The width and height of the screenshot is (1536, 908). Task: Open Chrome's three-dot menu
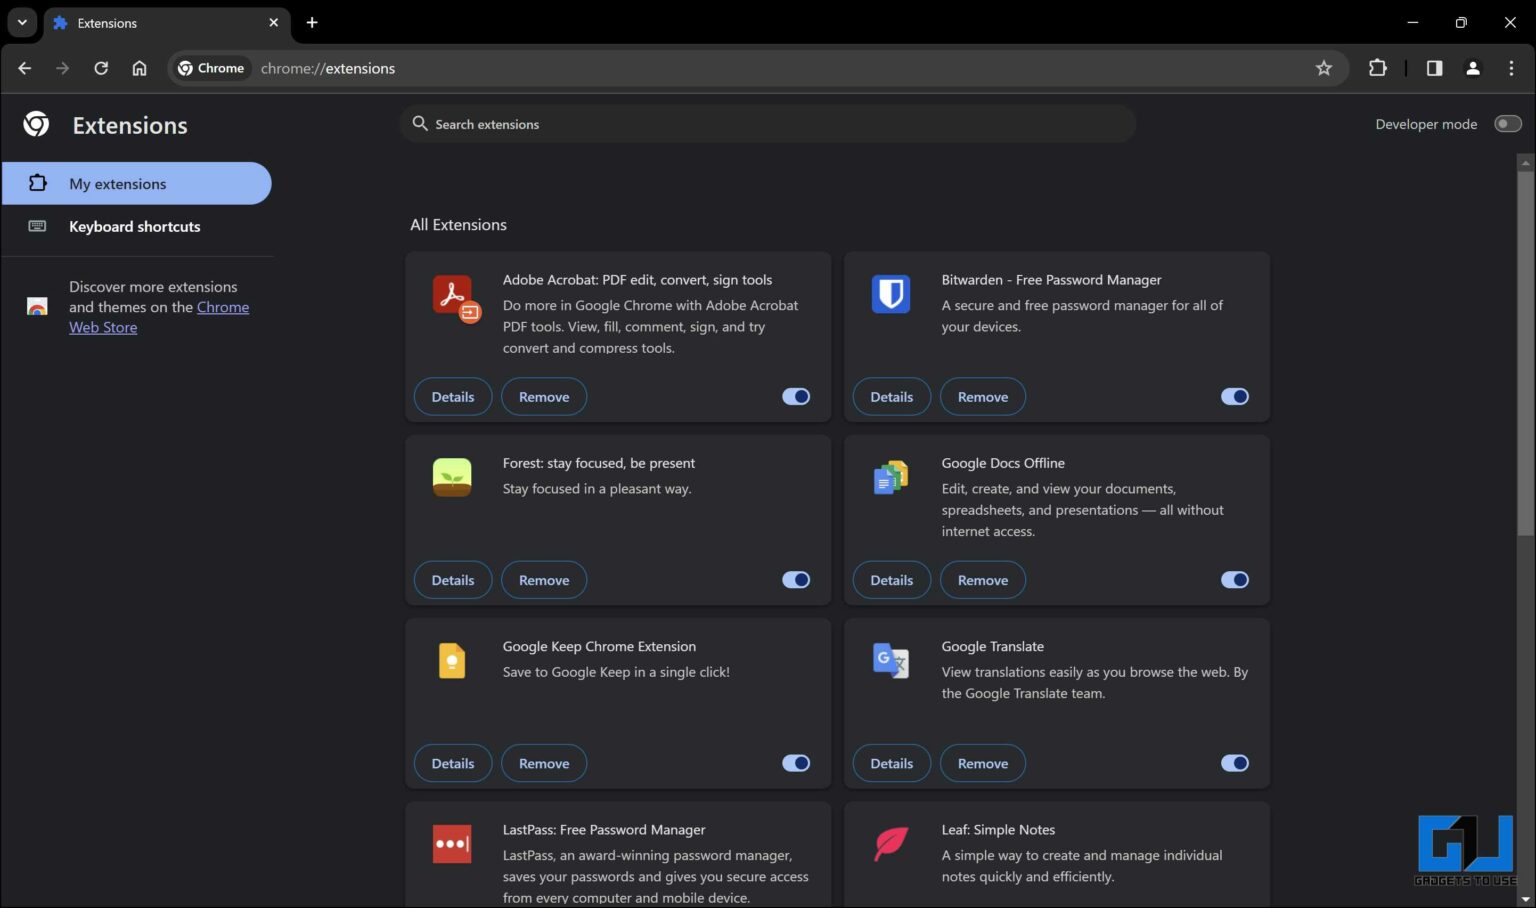[x=1512, y=68]
